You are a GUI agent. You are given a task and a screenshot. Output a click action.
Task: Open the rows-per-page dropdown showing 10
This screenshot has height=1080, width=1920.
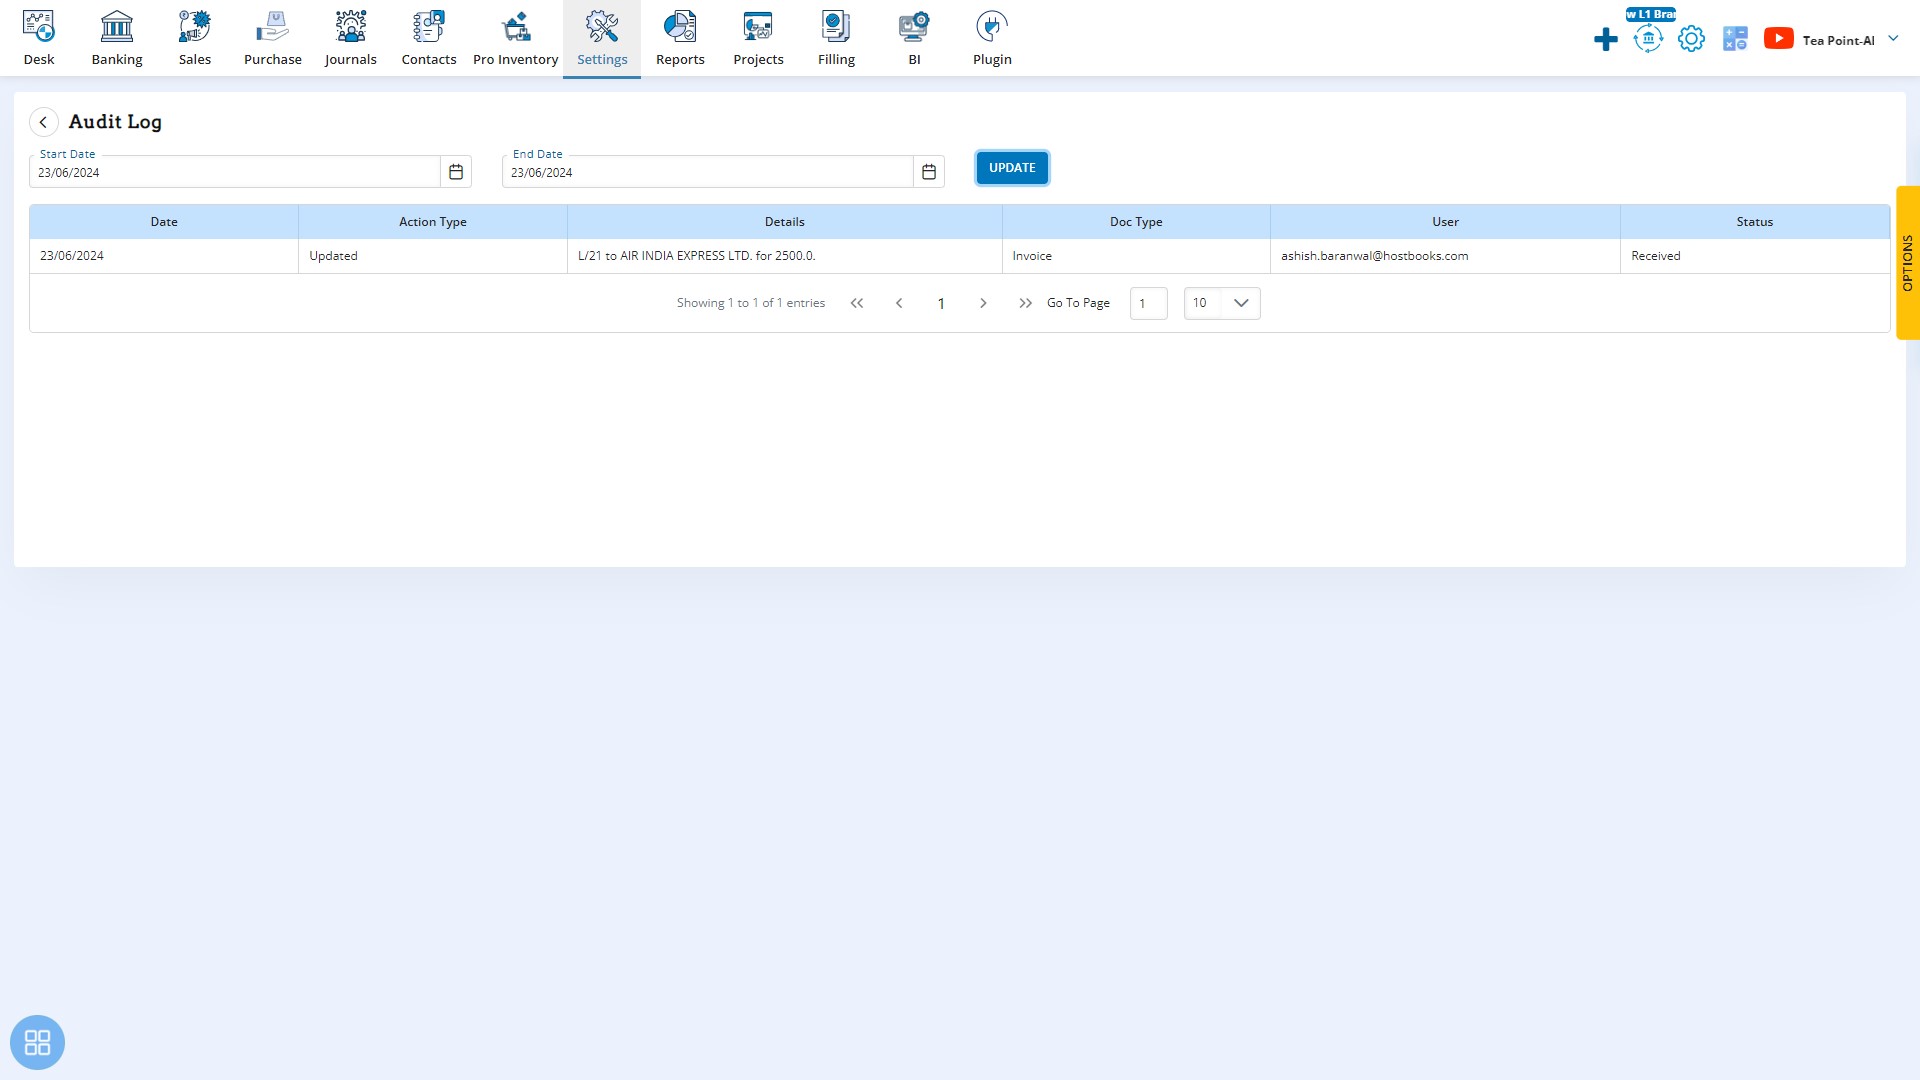pyautogui.click(x=1222, y=303)
